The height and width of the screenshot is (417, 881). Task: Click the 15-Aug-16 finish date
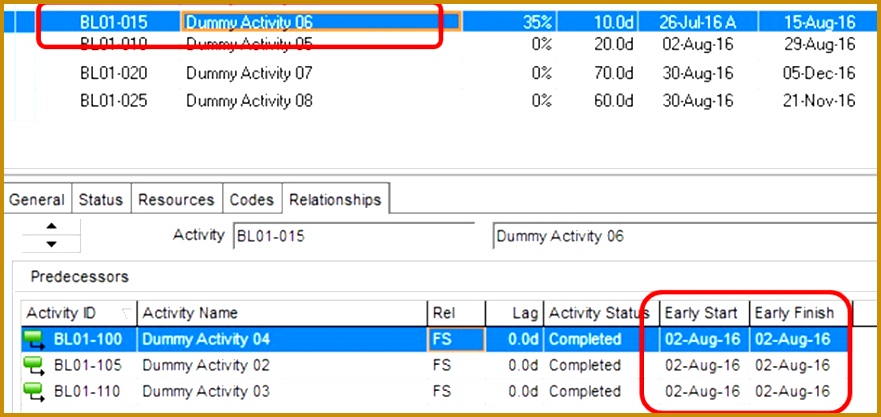820,22
